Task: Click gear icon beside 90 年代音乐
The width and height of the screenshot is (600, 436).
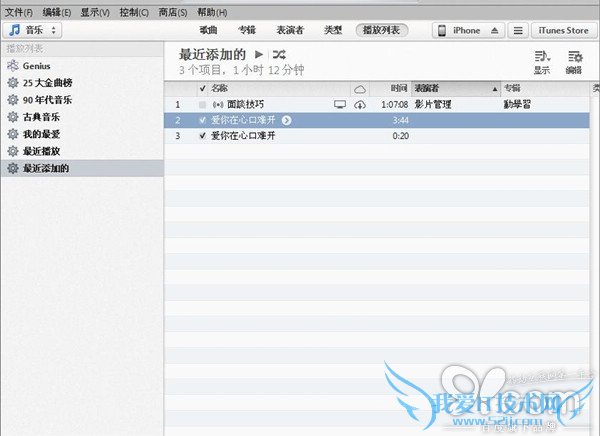Action: pyautogui.click(x=13, y=100)
